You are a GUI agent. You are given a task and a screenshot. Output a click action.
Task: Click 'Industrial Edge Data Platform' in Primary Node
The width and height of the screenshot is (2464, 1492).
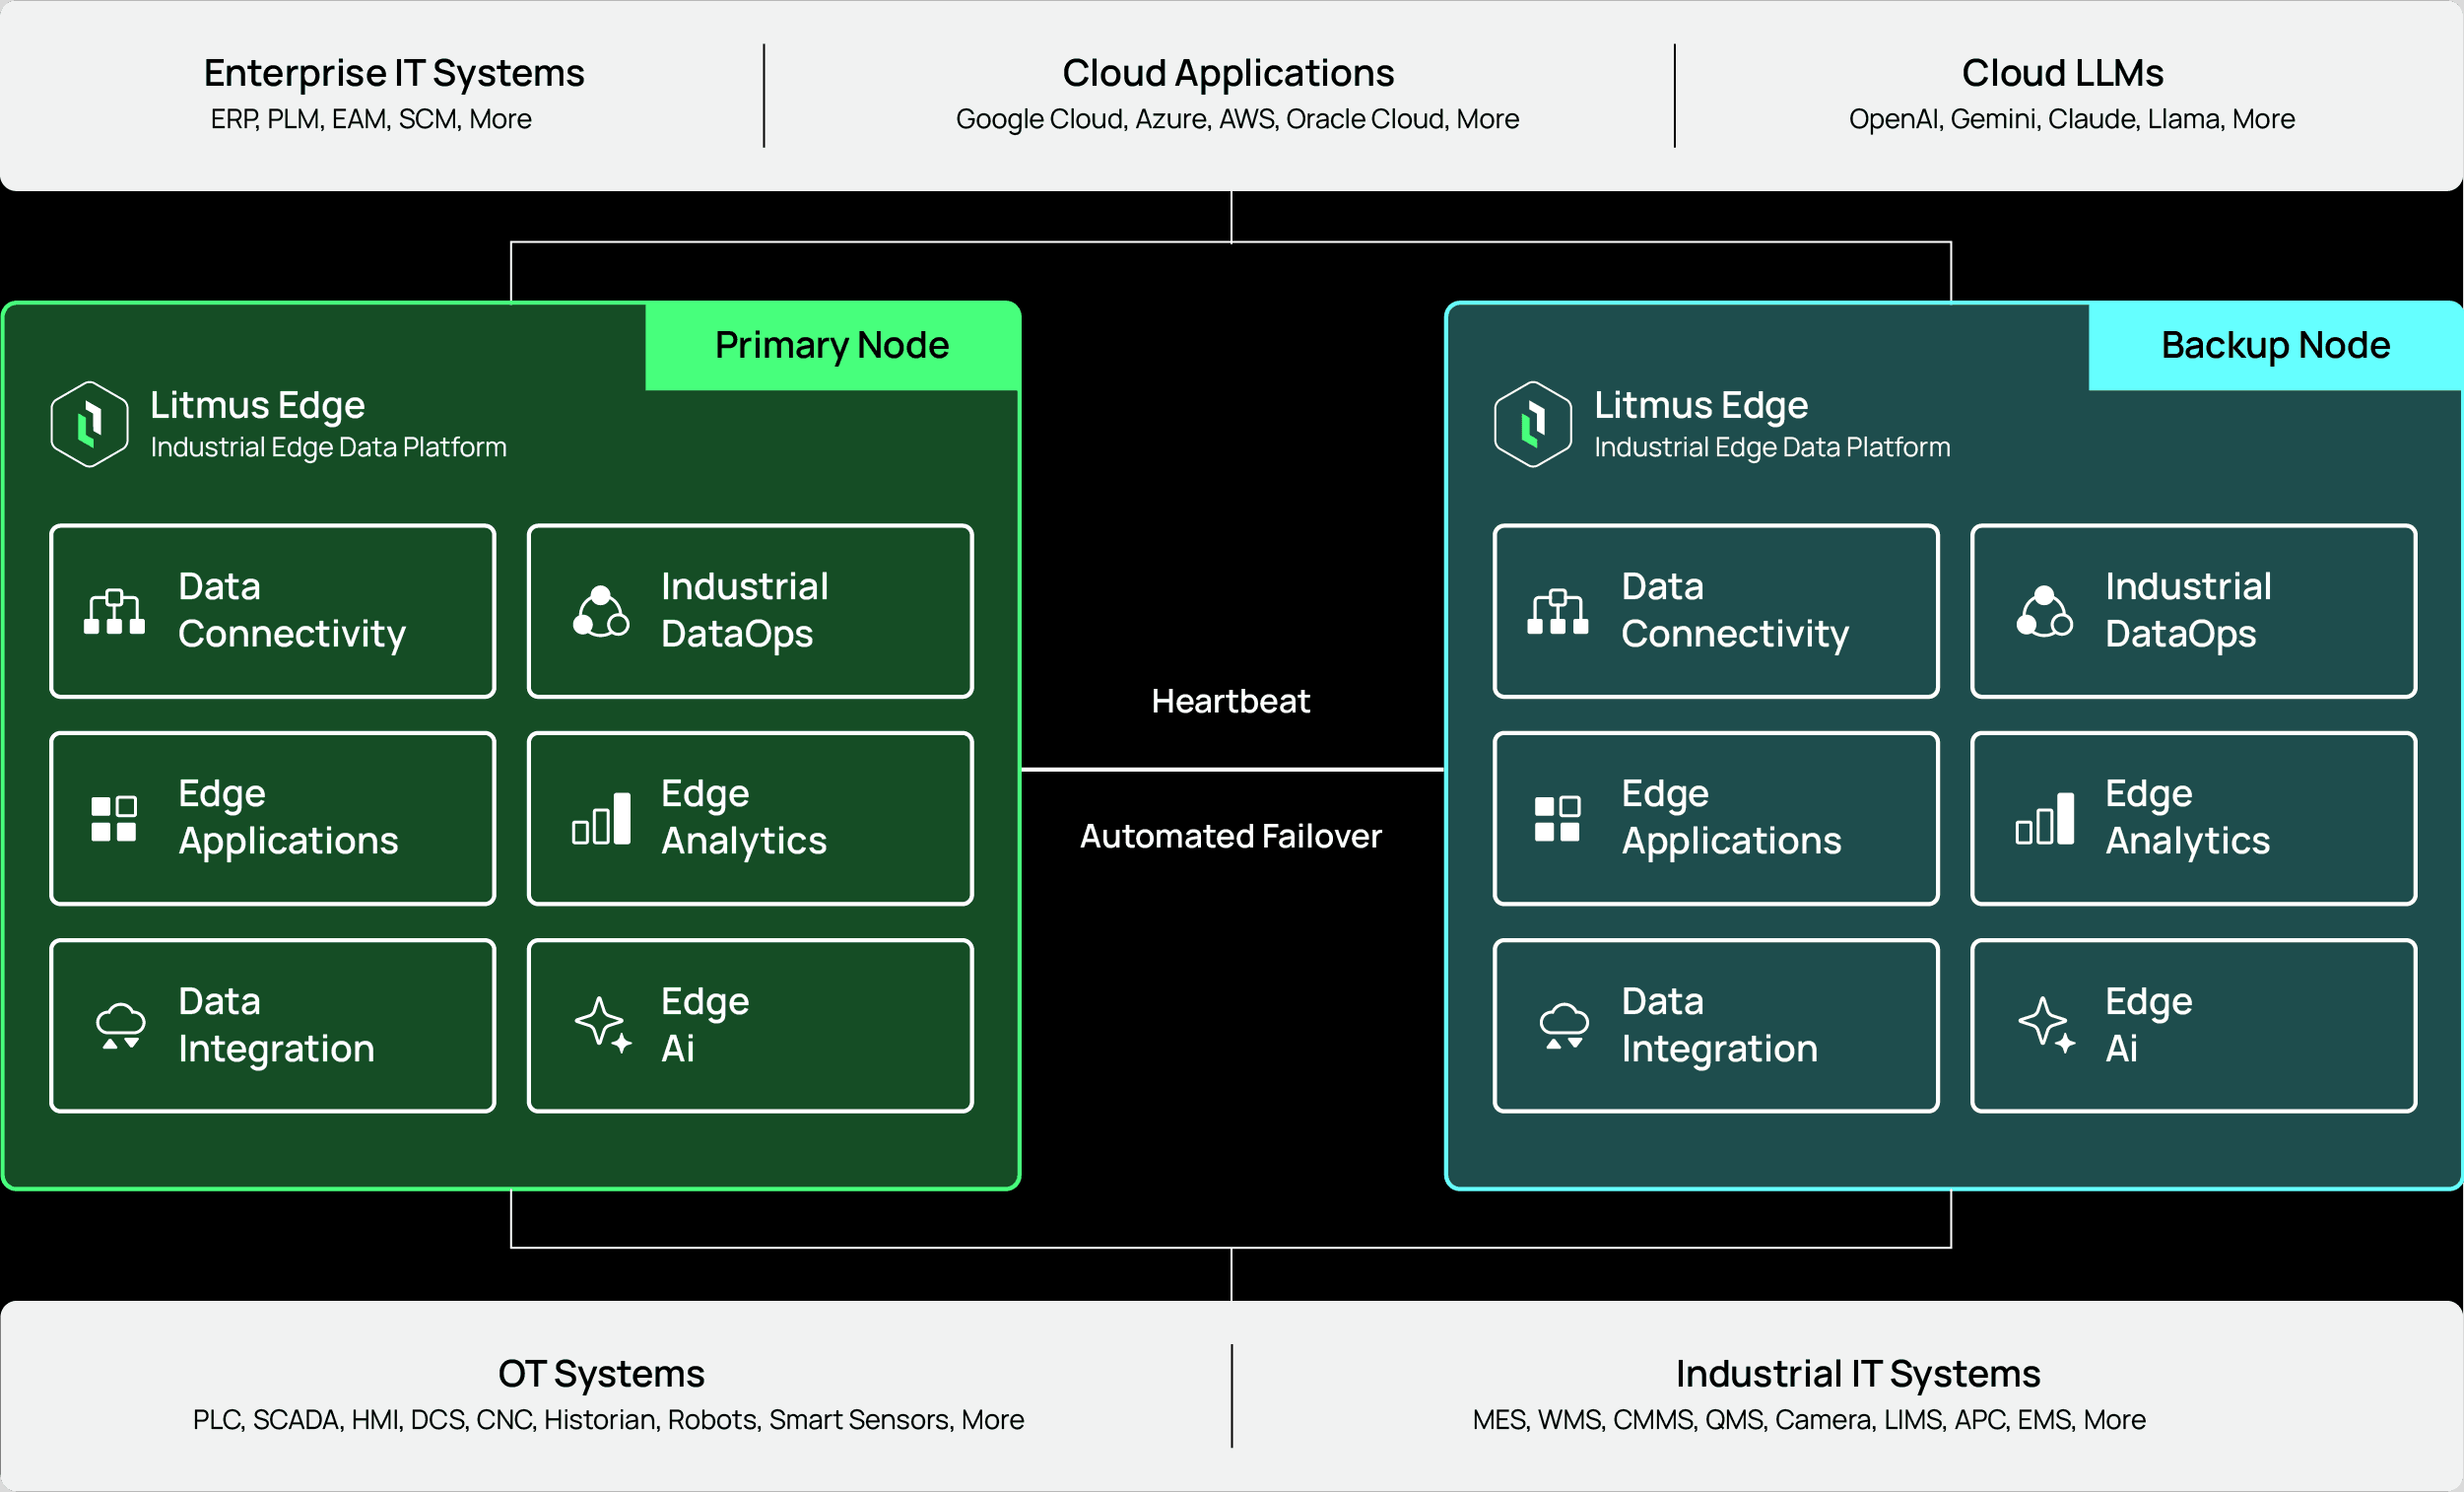tap(328, 447)
